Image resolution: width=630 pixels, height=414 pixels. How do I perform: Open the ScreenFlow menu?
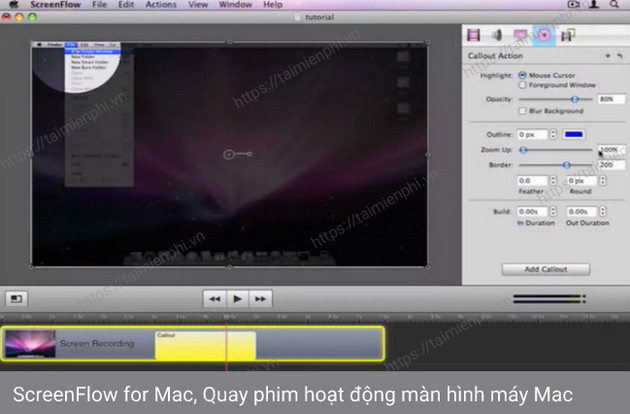(55, 4)
